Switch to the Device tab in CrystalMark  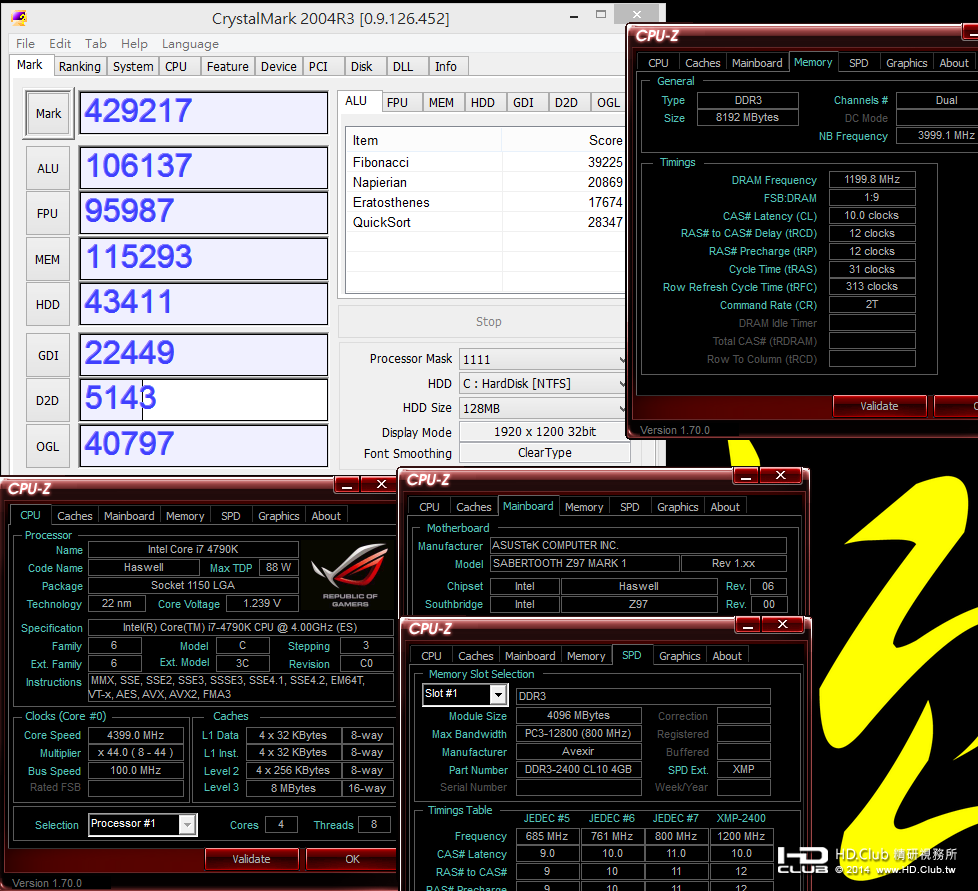point(279,67)
